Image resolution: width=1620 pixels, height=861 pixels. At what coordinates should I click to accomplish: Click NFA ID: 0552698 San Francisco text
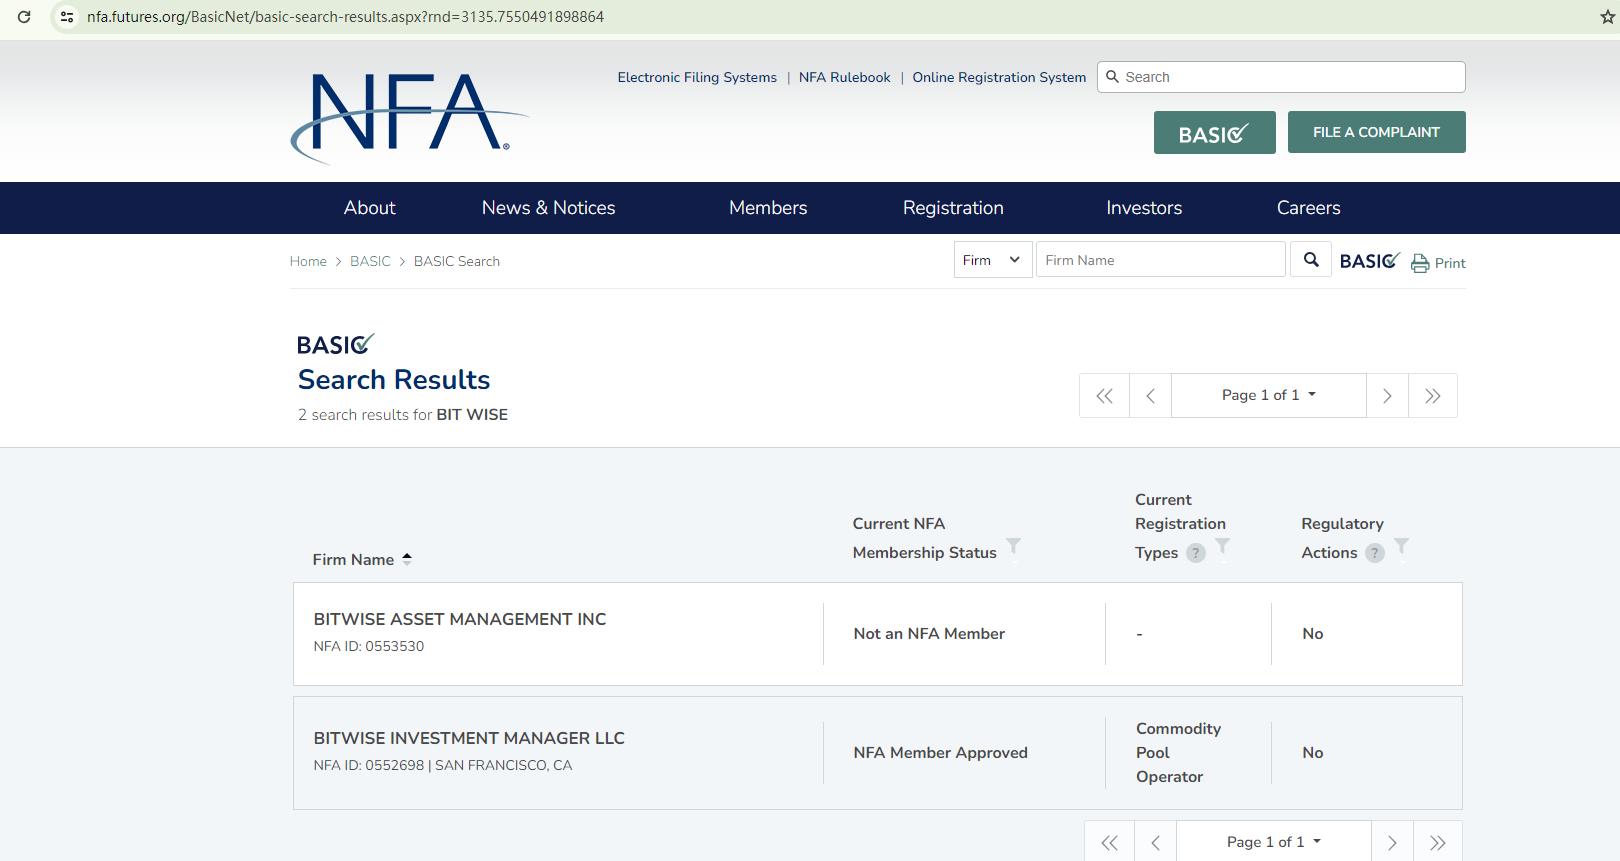[443, 765]
